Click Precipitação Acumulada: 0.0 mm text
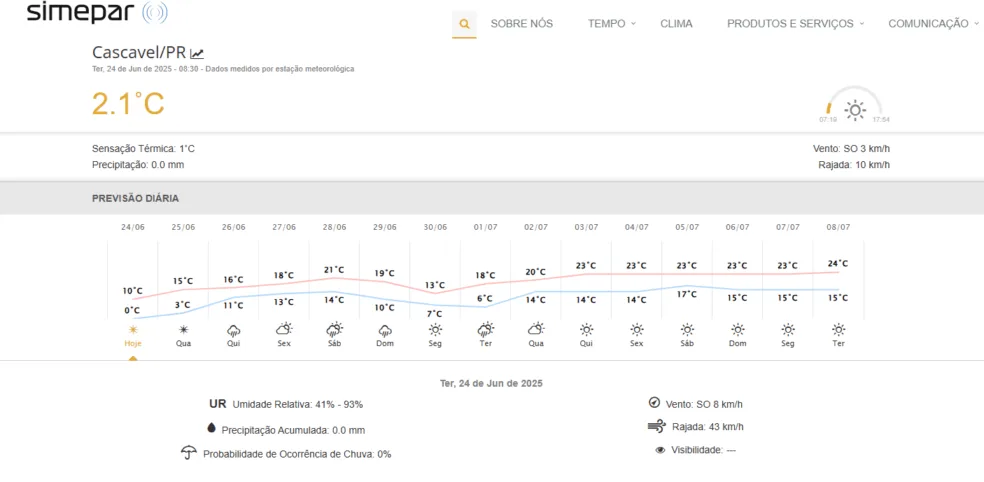This screenshot has height=482, width=984. (293, 431)
